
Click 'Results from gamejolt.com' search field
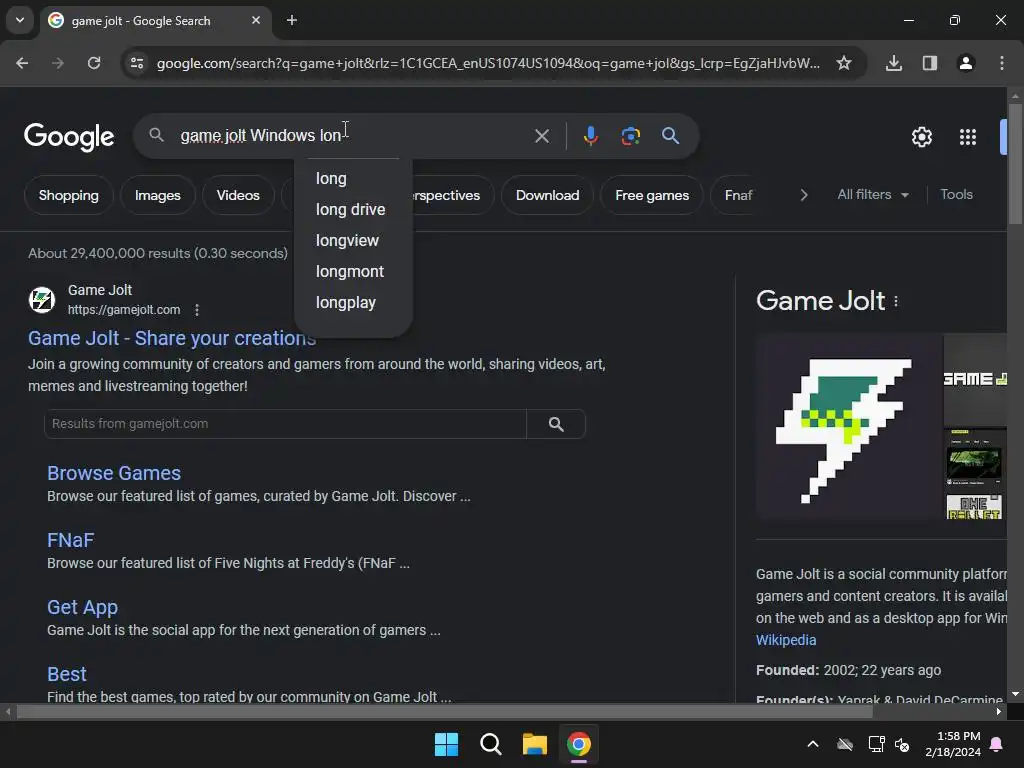[x=285, y=424]
